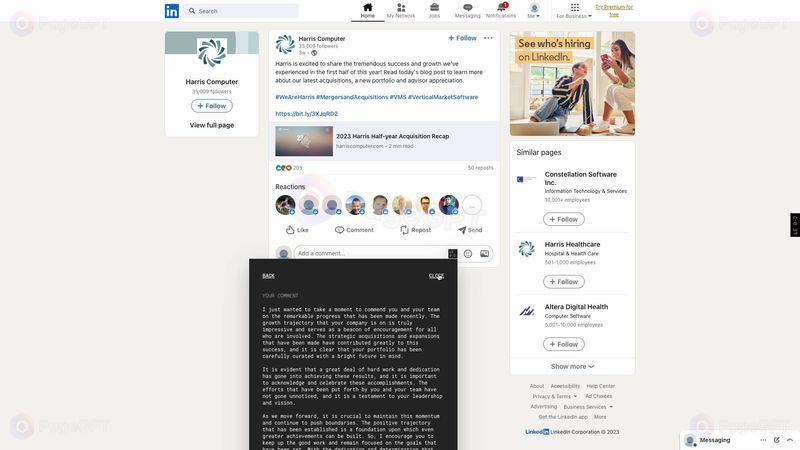
Task: Show more reactions with the ellipsis circle
Action: (472, 205)
